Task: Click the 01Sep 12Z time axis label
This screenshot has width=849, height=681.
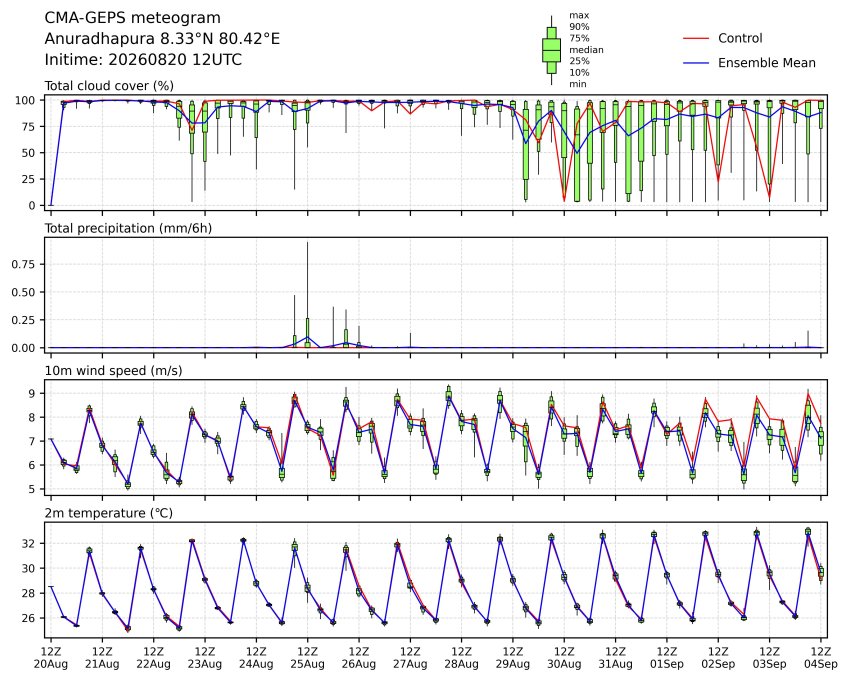Action: [x=667, y=657]
